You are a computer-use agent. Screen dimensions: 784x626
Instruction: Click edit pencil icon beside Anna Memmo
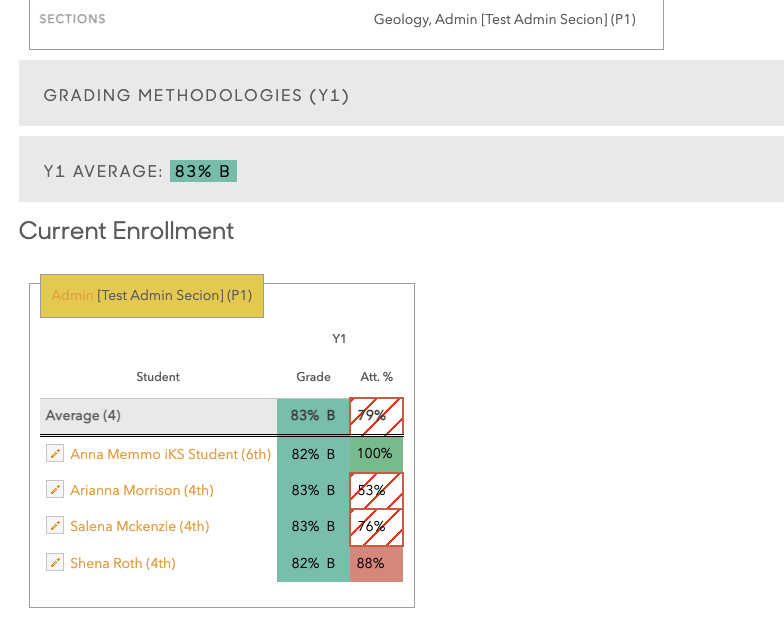click(x=55, y=454)
